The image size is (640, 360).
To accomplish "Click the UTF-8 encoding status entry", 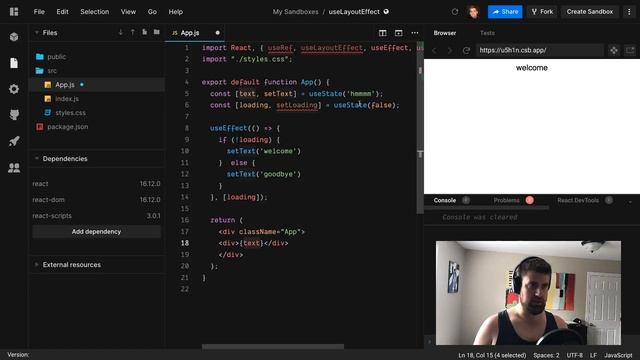I will pyautogui.click(x=575, y=355).
